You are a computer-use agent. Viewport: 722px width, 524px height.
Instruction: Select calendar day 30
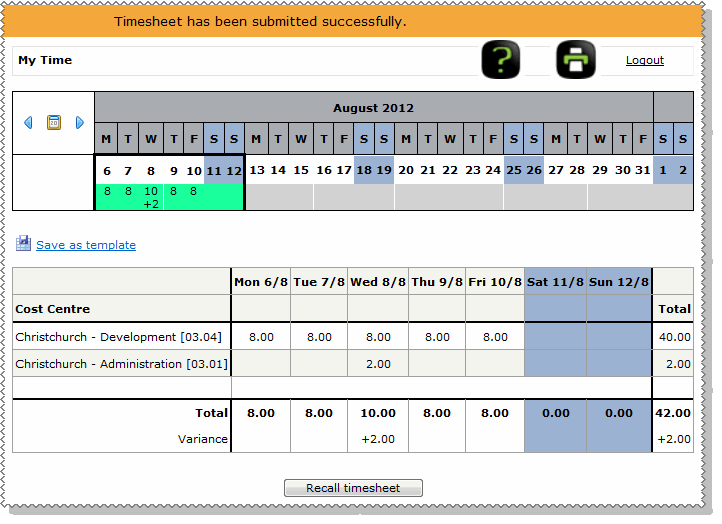click(623, 170)
